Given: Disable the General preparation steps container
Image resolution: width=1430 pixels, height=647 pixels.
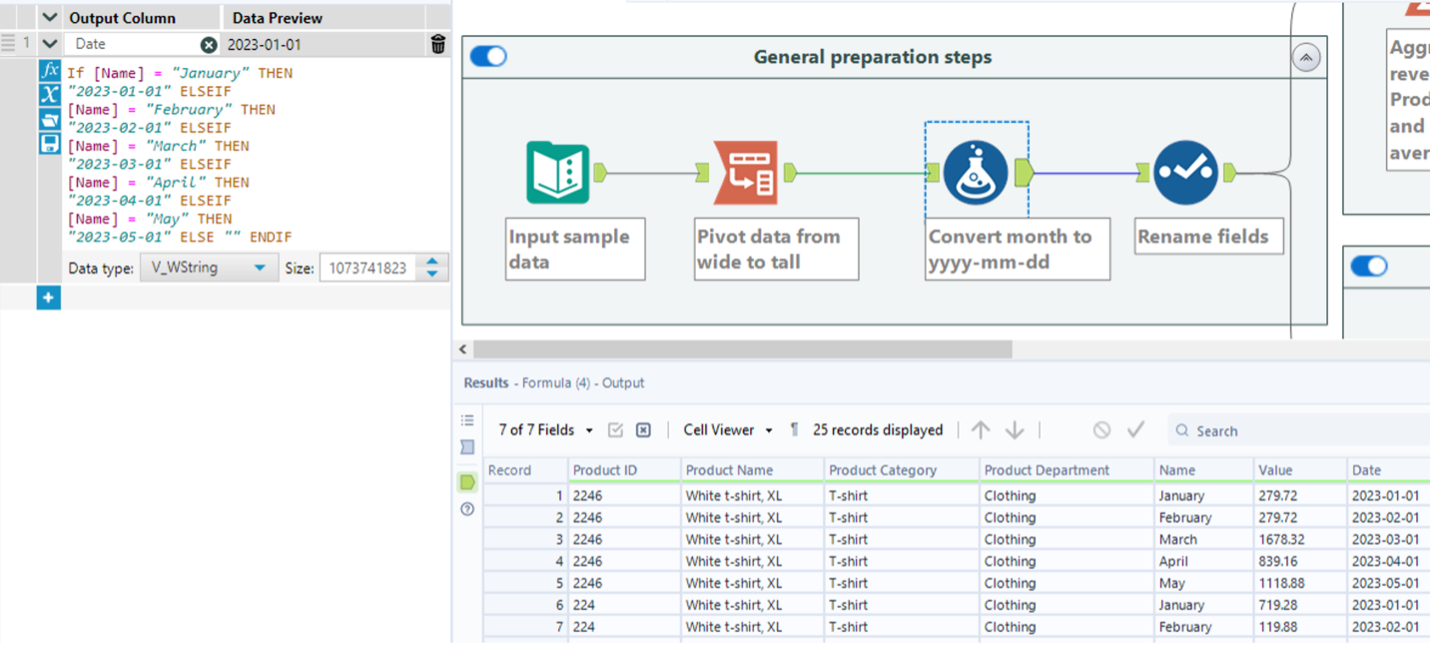Looking at the screenshot, I should point(488,57).
